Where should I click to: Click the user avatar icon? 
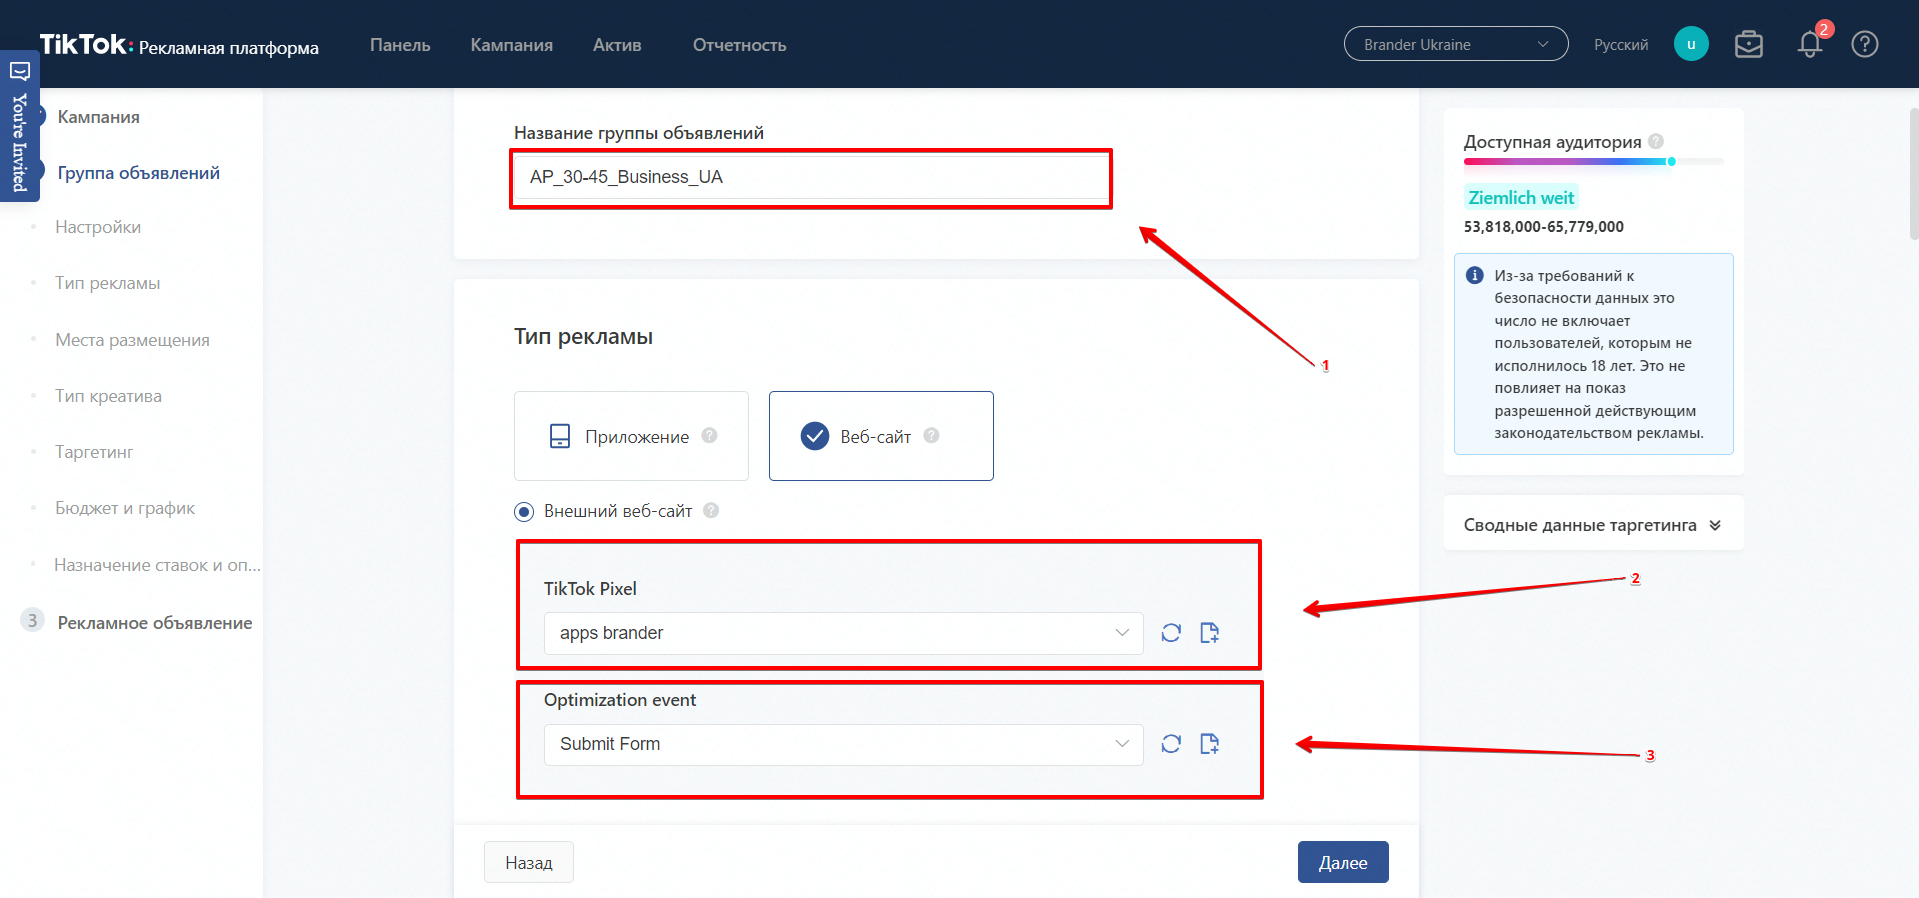1690,45
